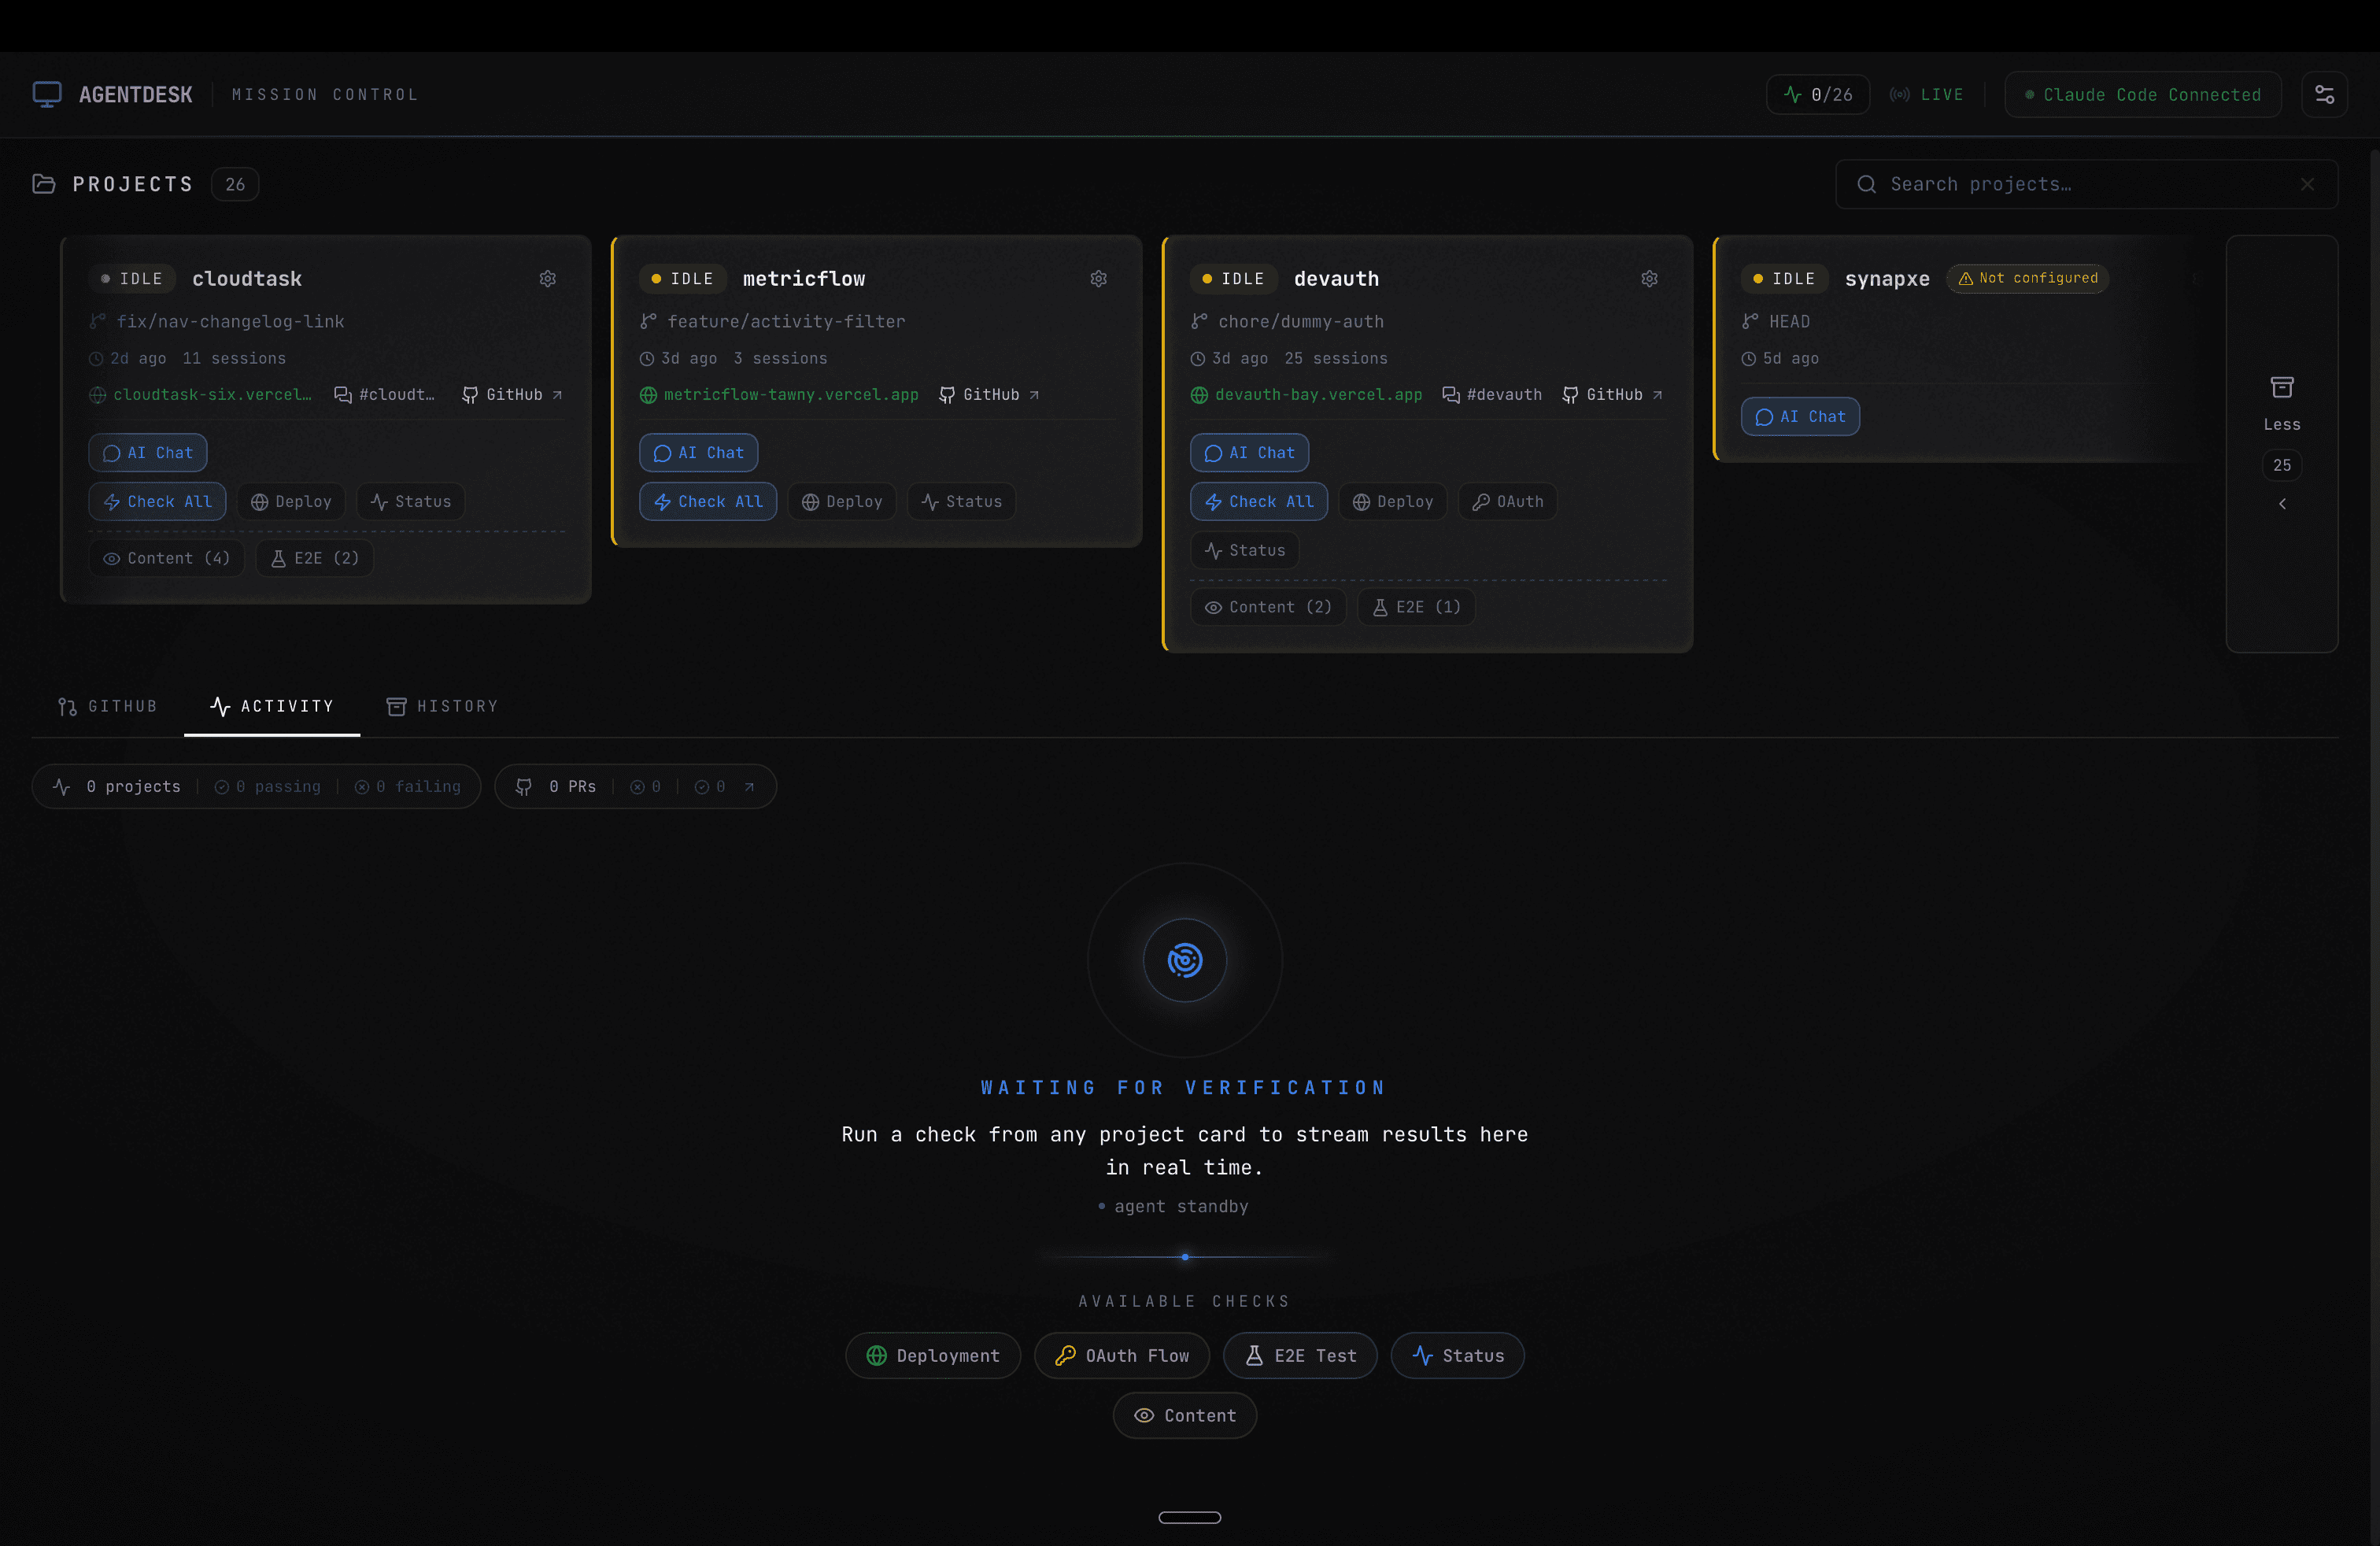Open E2E (1) test on devauth
This screenshot has width=2380, height=1546.
coord(1417,607)
